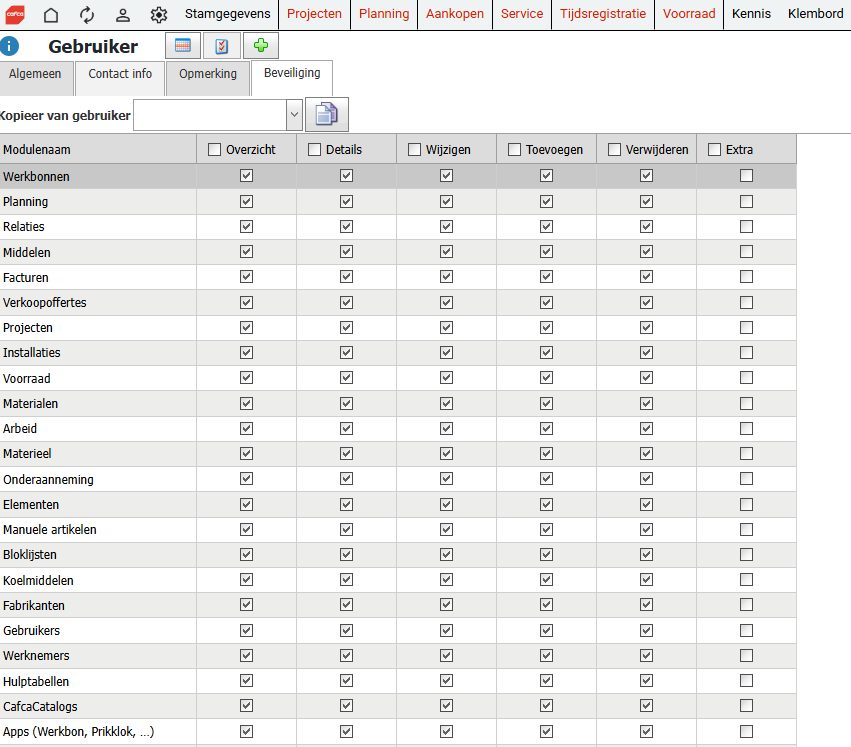Image resolution: width=851 pixels, height=747 pixels.
Task: Switch to the Opmerking tab
Action: pyautogui.click(x=208, y=78)
